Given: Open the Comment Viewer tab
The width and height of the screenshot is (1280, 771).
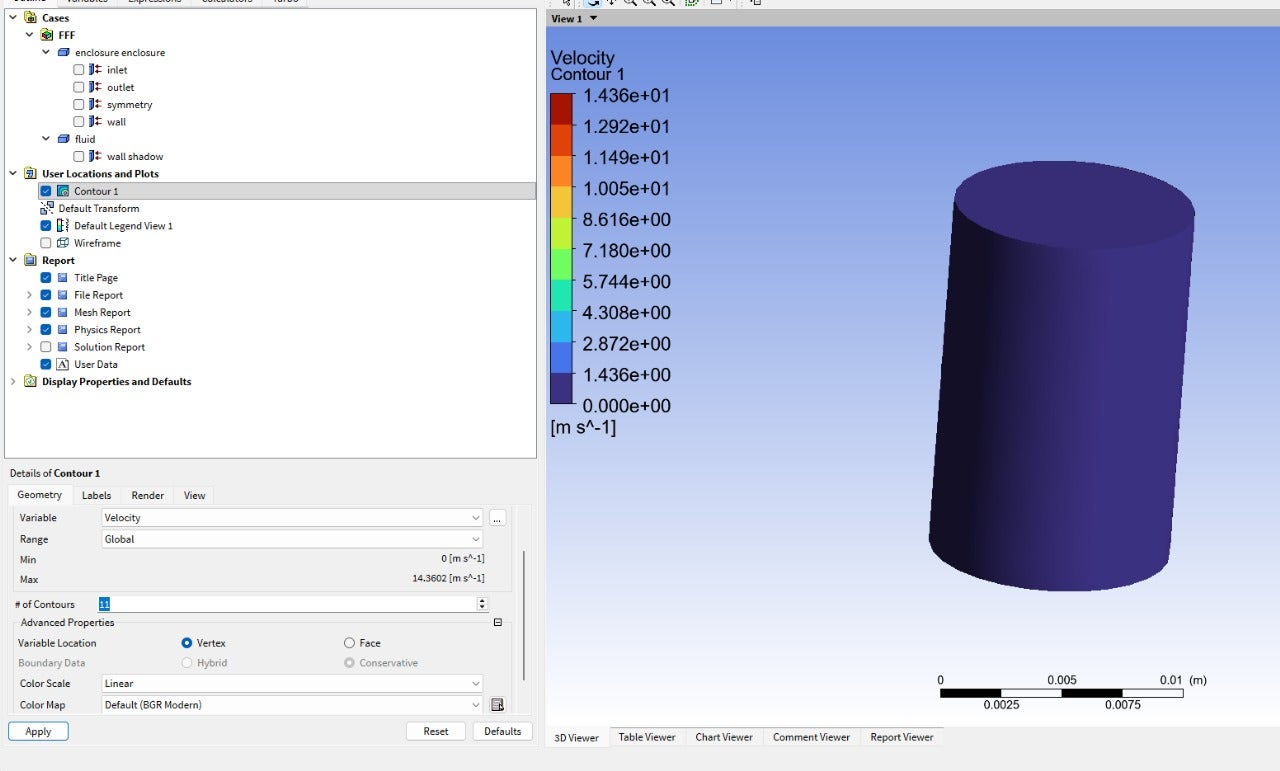Looking at the screenshot, I should 811,737.
